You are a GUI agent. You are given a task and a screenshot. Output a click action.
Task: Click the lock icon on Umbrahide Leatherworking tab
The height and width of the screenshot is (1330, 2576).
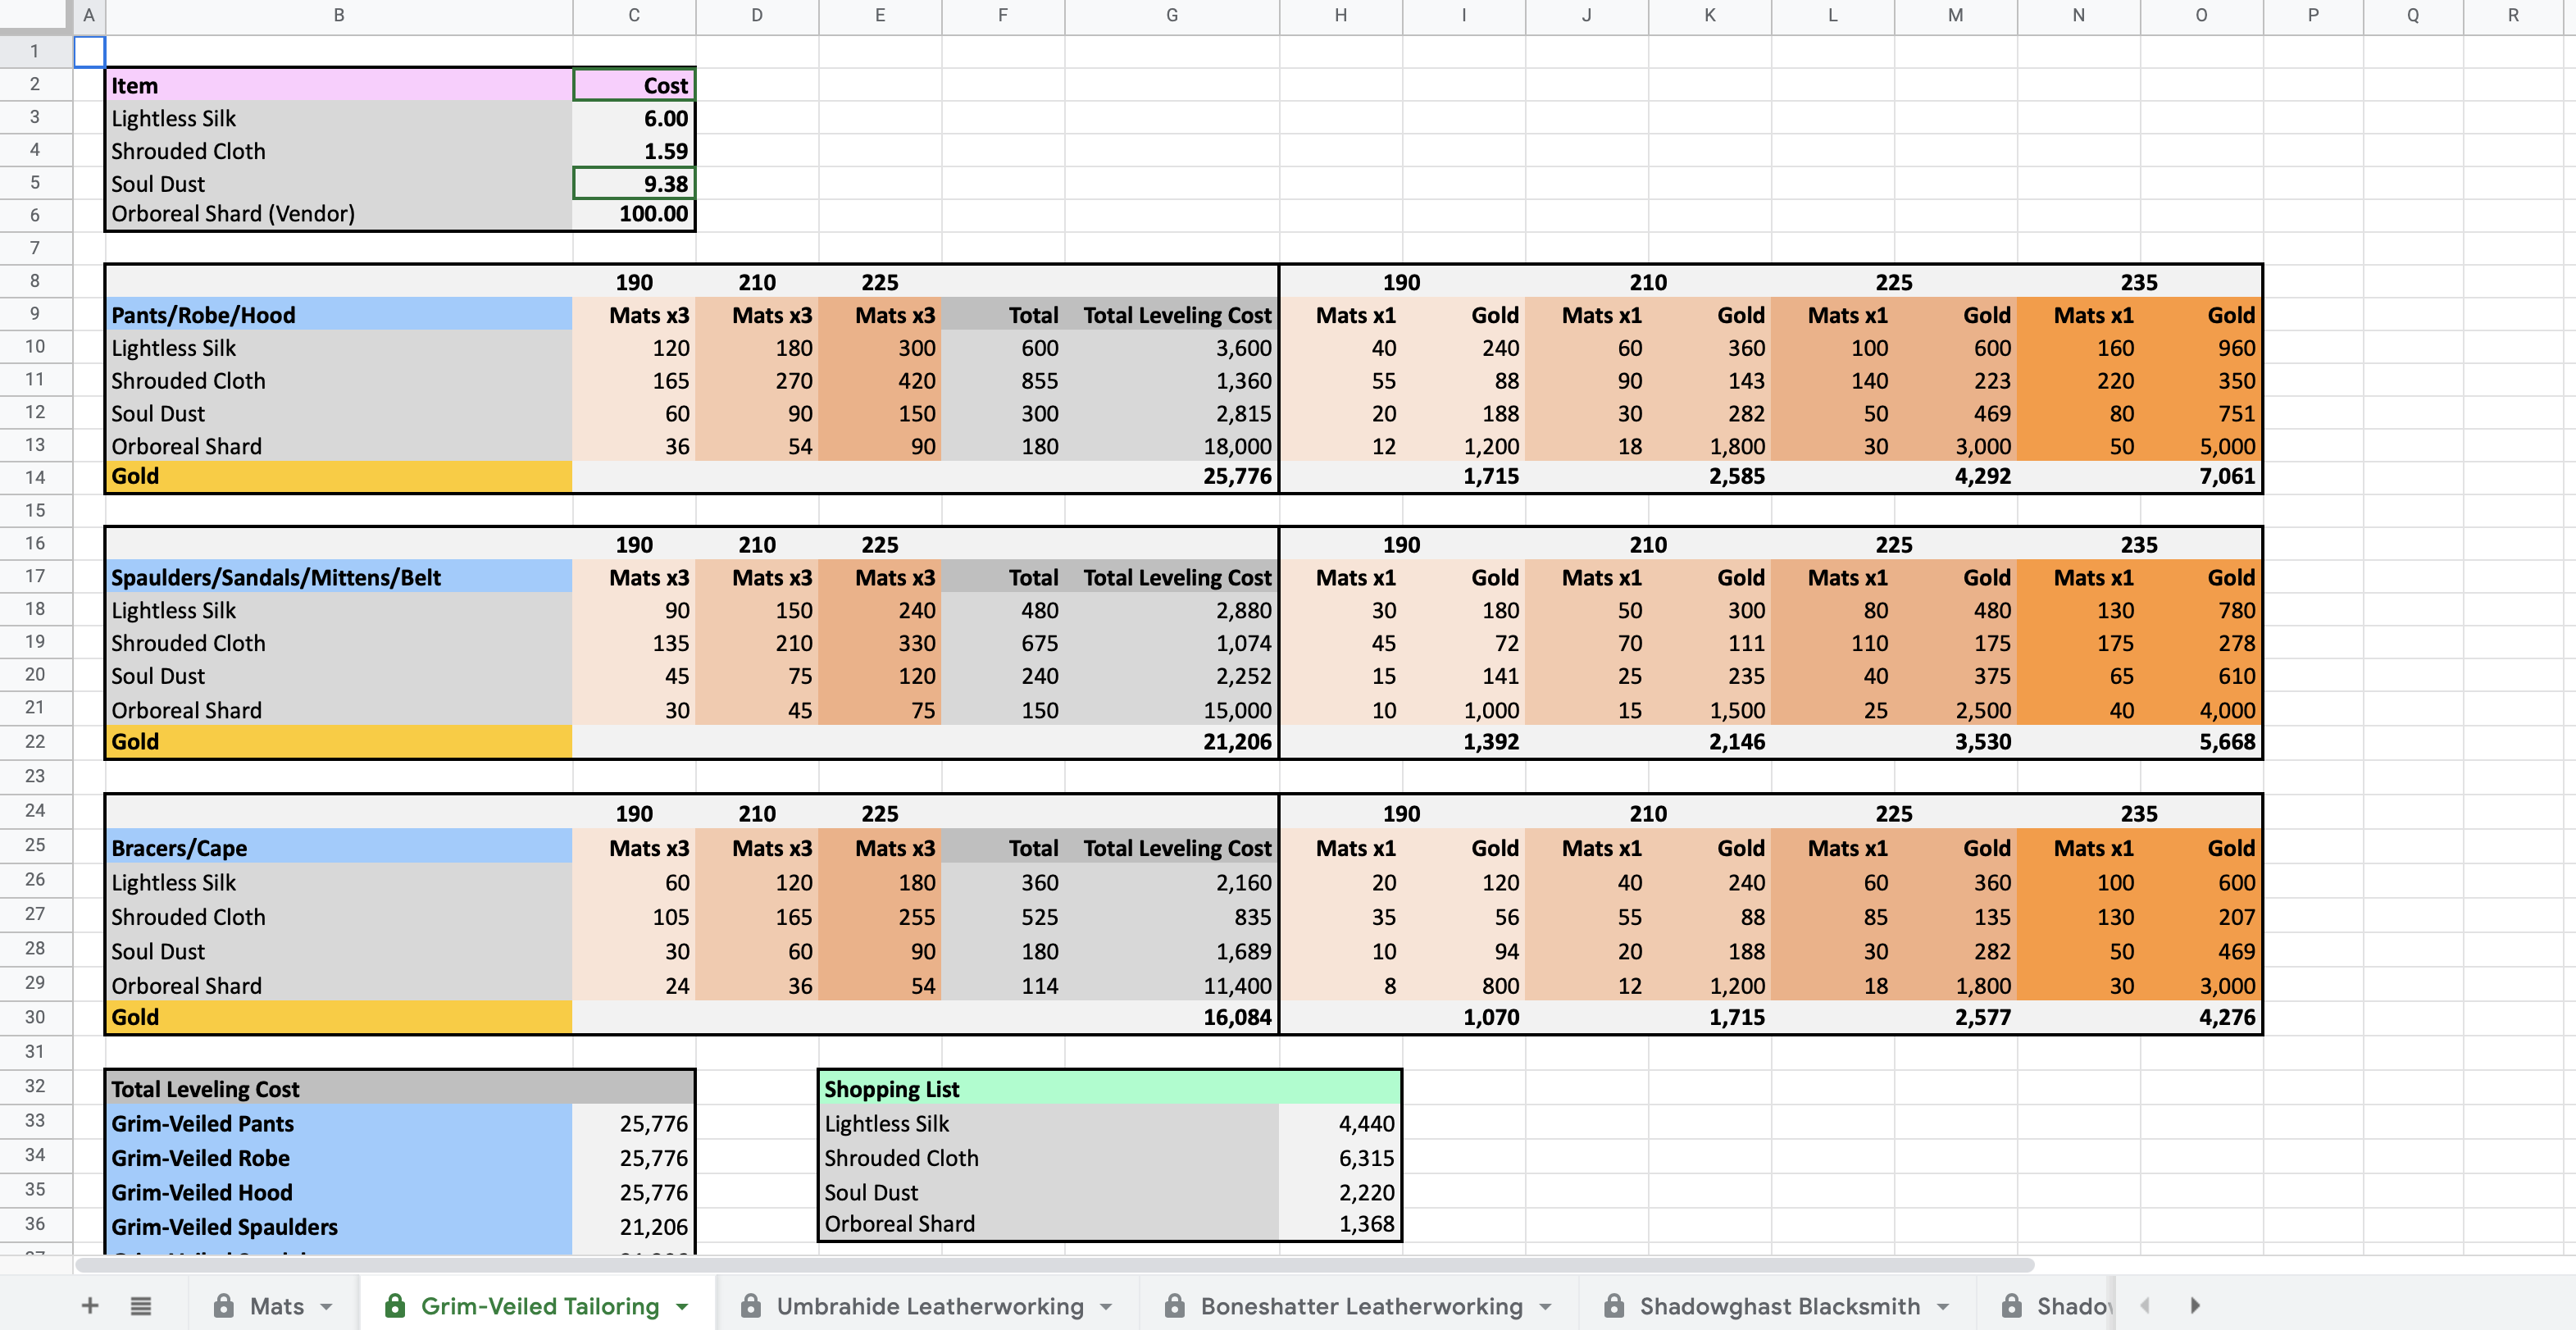(751, 1305)
